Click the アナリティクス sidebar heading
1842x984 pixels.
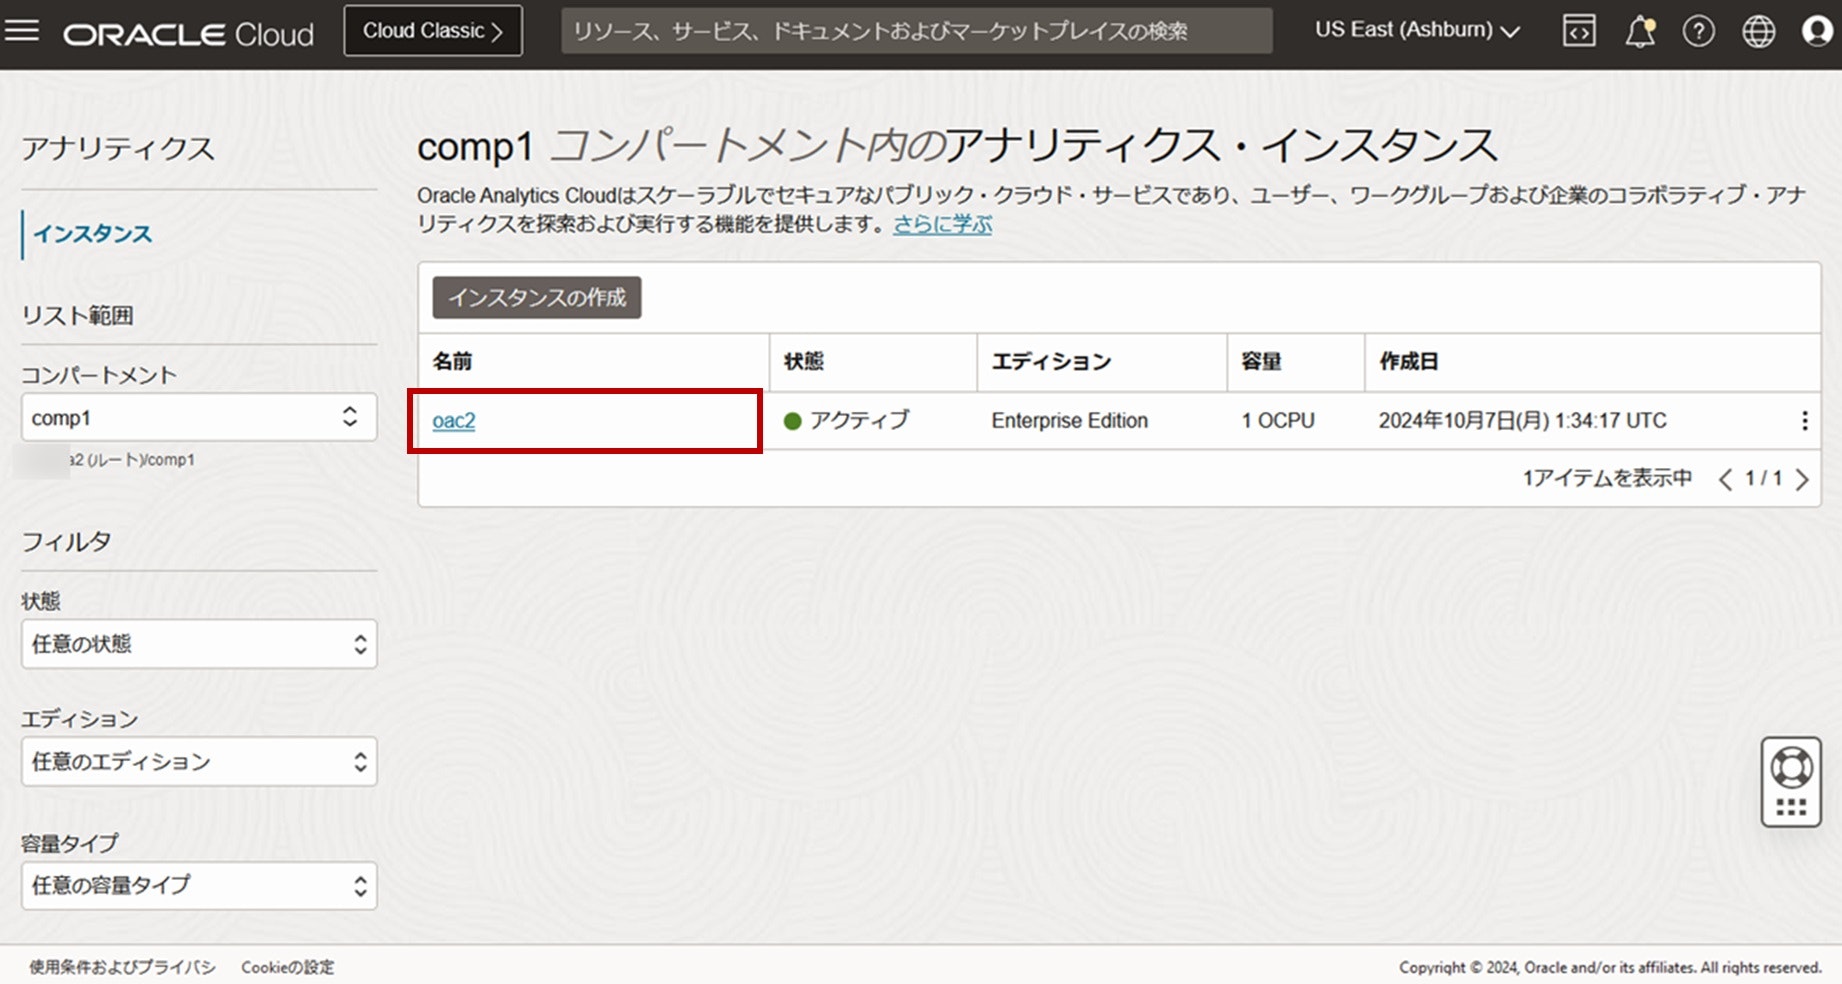click(x=118, y=149)
